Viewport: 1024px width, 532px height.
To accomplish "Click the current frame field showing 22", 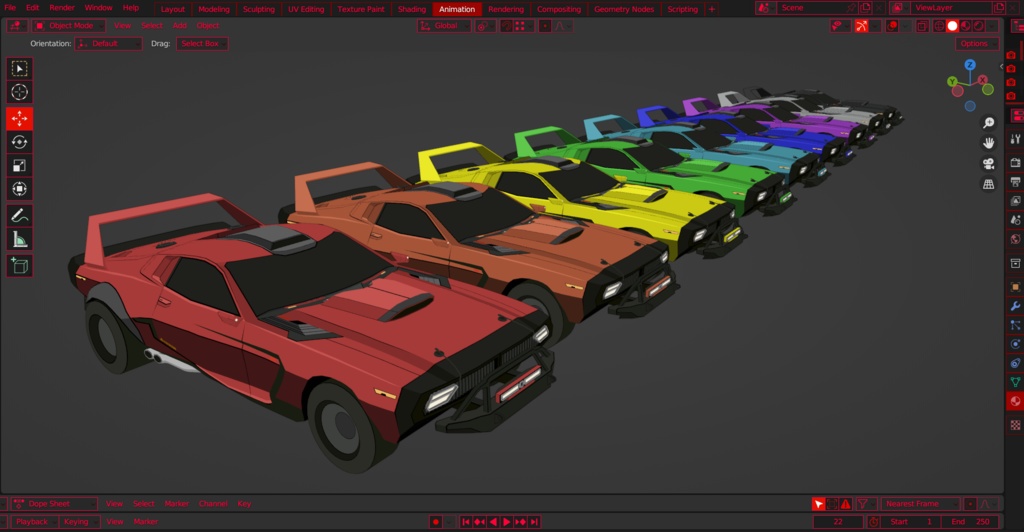I will tap(839, 522).
